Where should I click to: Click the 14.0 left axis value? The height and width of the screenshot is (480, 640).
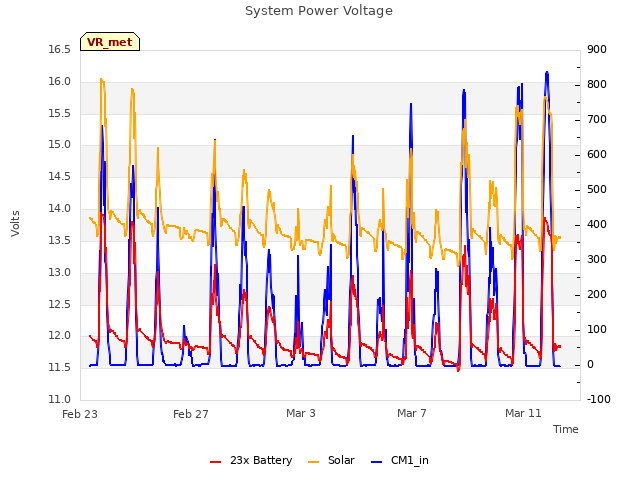click(60, 209)
